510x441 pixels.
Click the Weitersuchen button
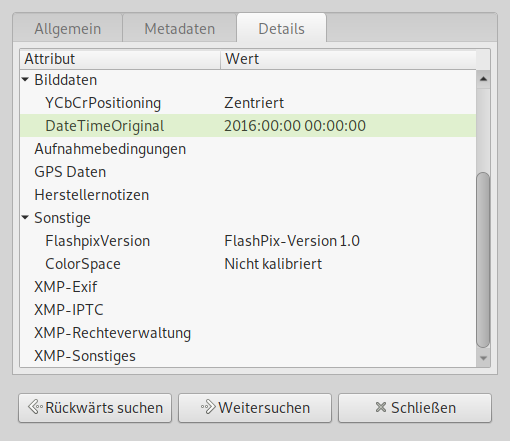coord(255,408)
